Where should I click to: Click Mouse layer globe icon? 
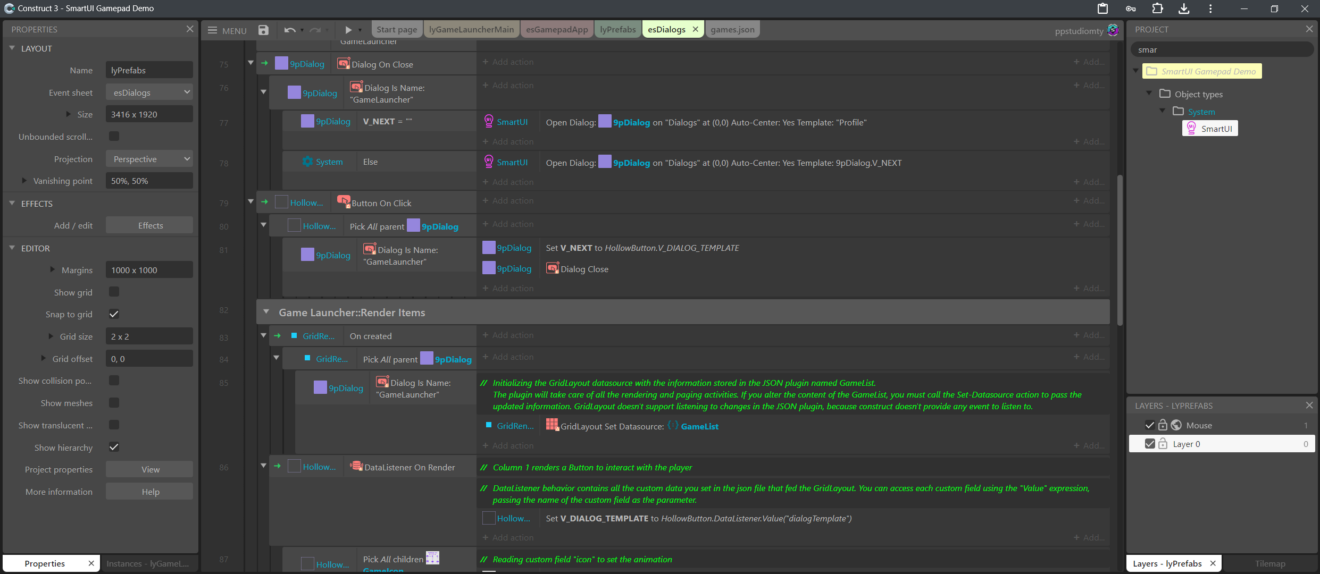1176,425
